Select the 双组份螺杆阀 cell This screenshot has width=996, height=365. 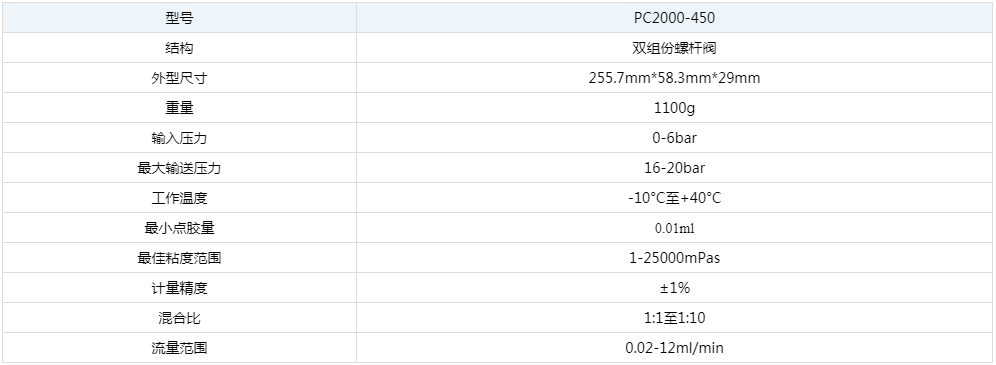[x=675, y=48]
